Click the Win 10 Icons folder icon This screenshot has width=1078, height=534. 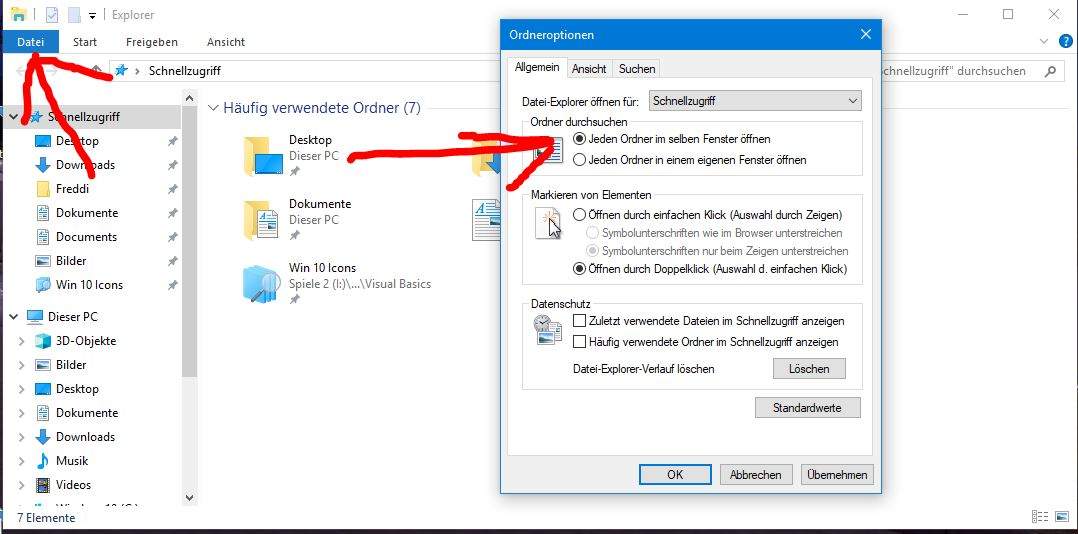point(261,283)
